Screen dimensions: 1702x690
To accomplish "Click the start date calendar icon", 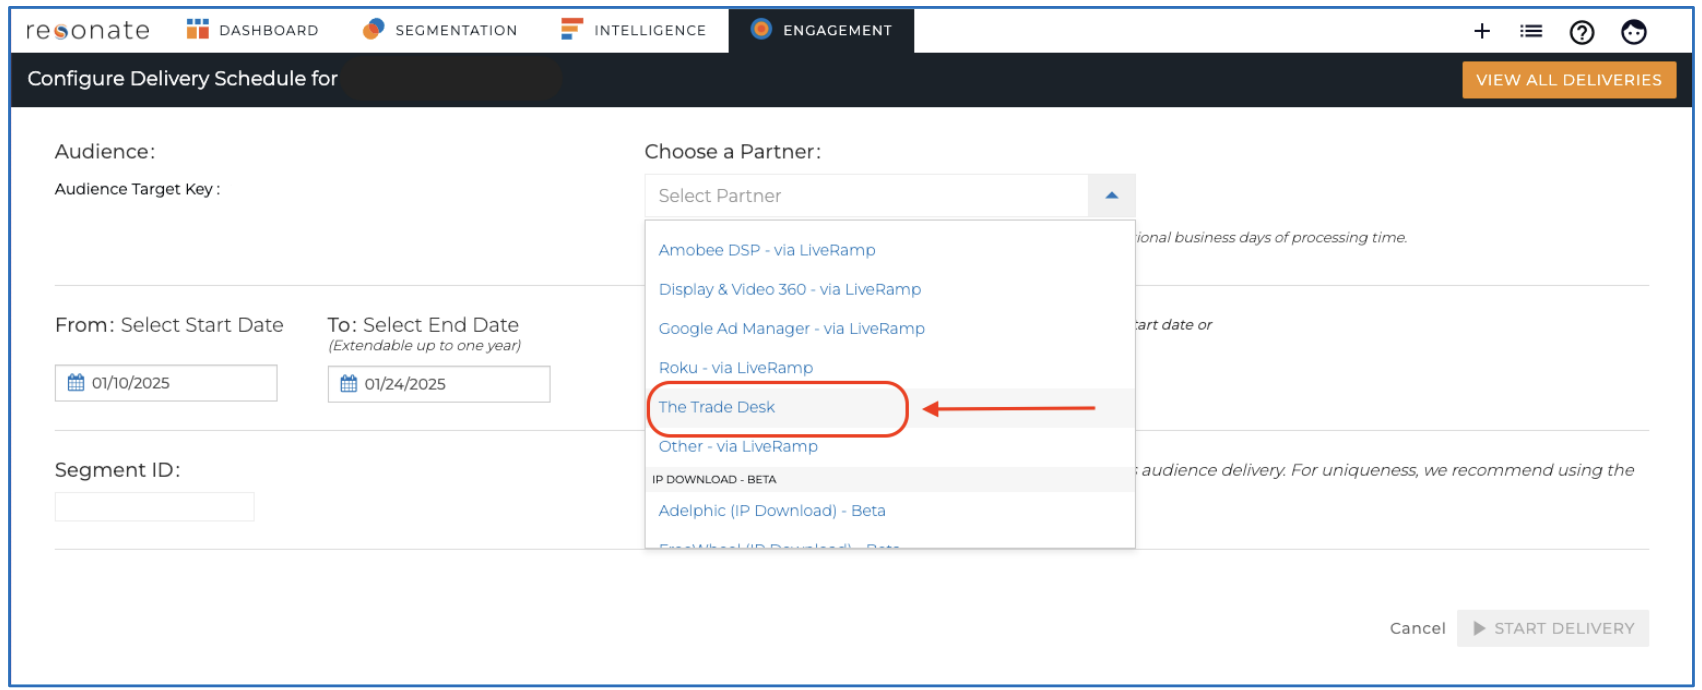I will 76,383.
